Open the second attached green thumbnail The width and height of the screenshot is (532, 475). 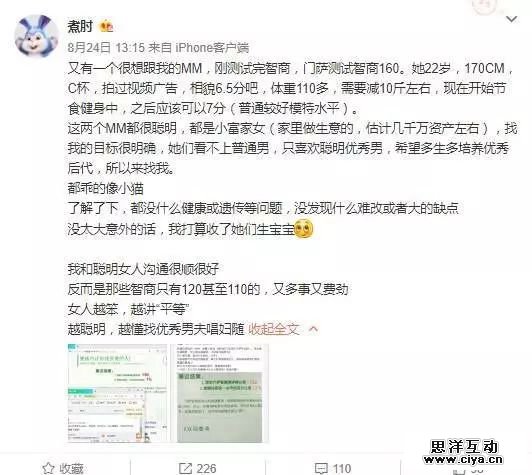coord(220,393)
